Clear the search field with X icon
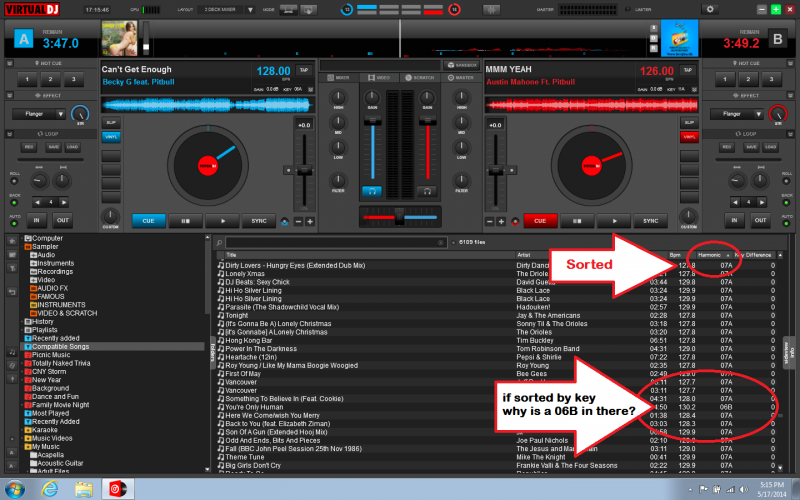The image size is (800, 500). pyautogui.click(x=441, y=243)
